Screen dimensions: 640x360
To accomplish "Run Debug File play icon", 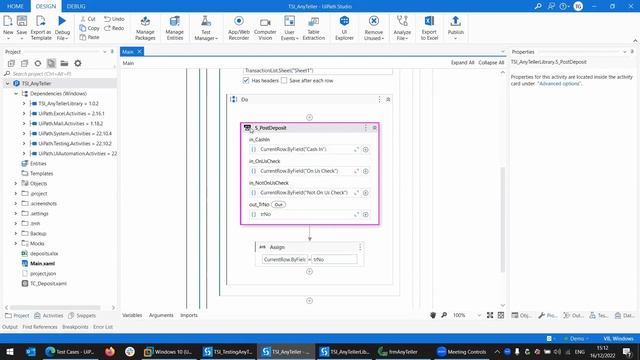I will point(62,21).
